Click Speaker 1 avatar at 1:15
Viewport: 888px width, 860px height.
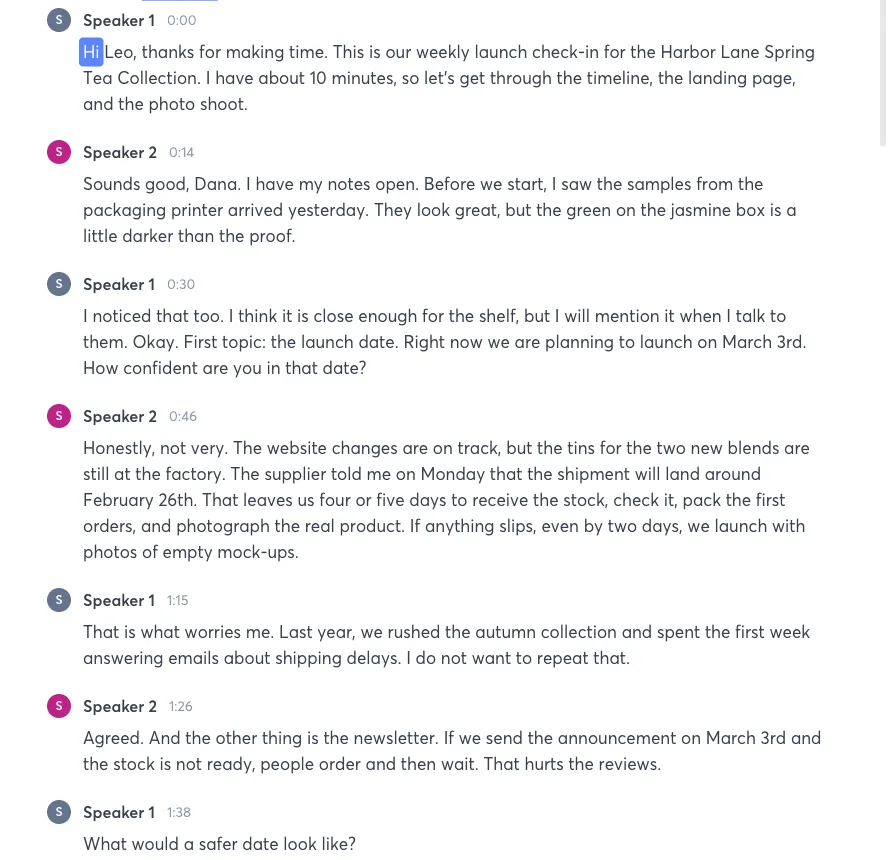(59, 600)
